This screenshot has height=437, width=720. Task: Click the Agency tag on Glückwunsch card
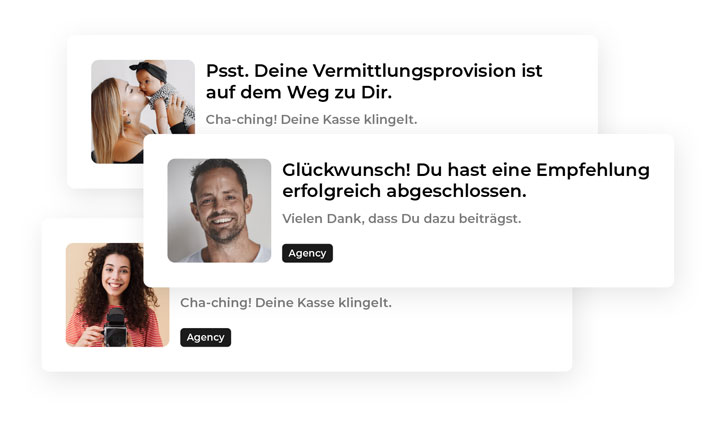(x=307, y=253)
